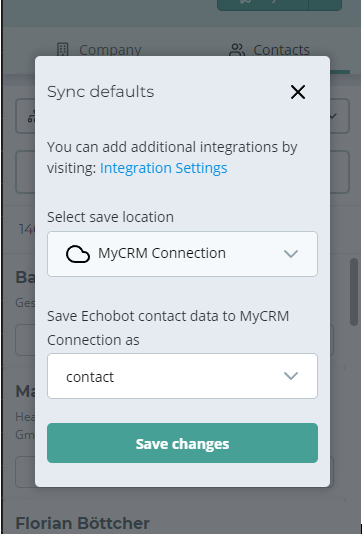Viewport: 362px width, 534px height.
Task: Close the Sync defaults dialog
Action: pos(298,92)
